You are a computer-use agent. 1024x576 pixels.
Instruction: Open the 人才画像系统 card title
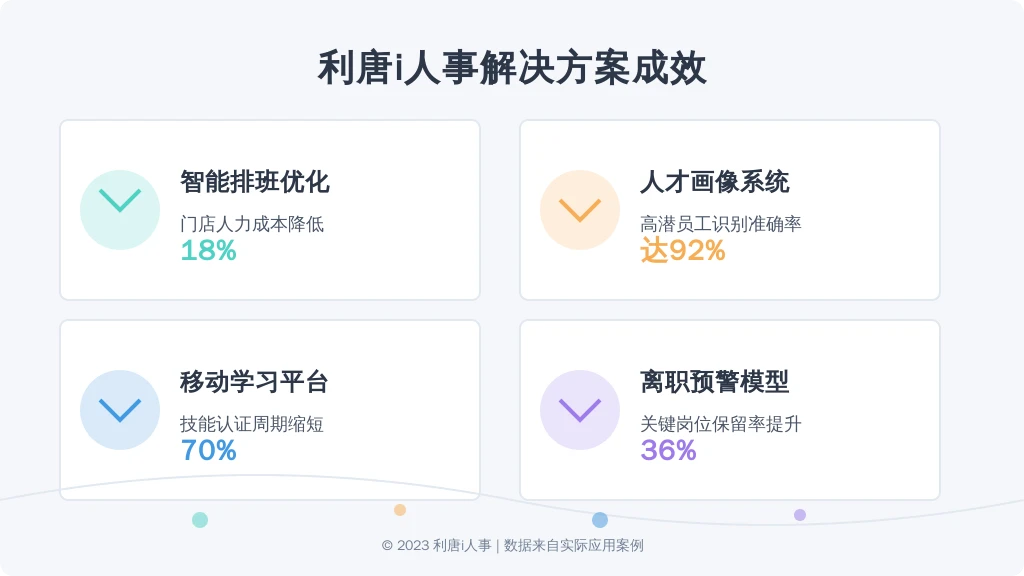coord(714,182)
